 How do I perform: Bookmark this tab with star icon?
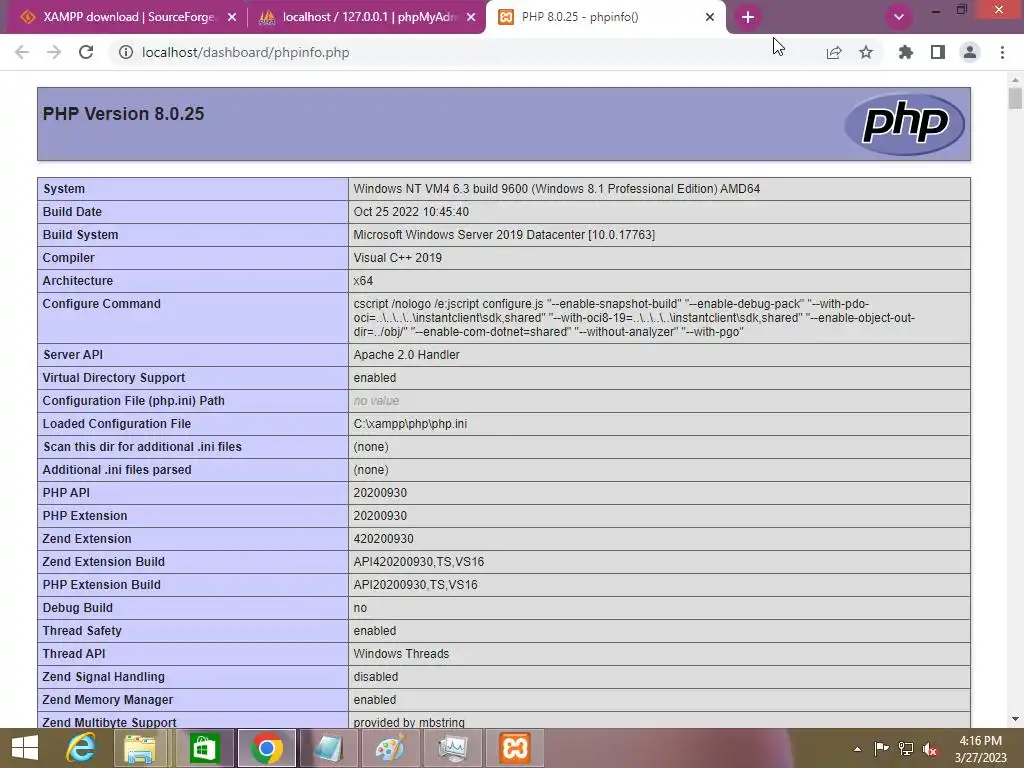pos(866,52)
